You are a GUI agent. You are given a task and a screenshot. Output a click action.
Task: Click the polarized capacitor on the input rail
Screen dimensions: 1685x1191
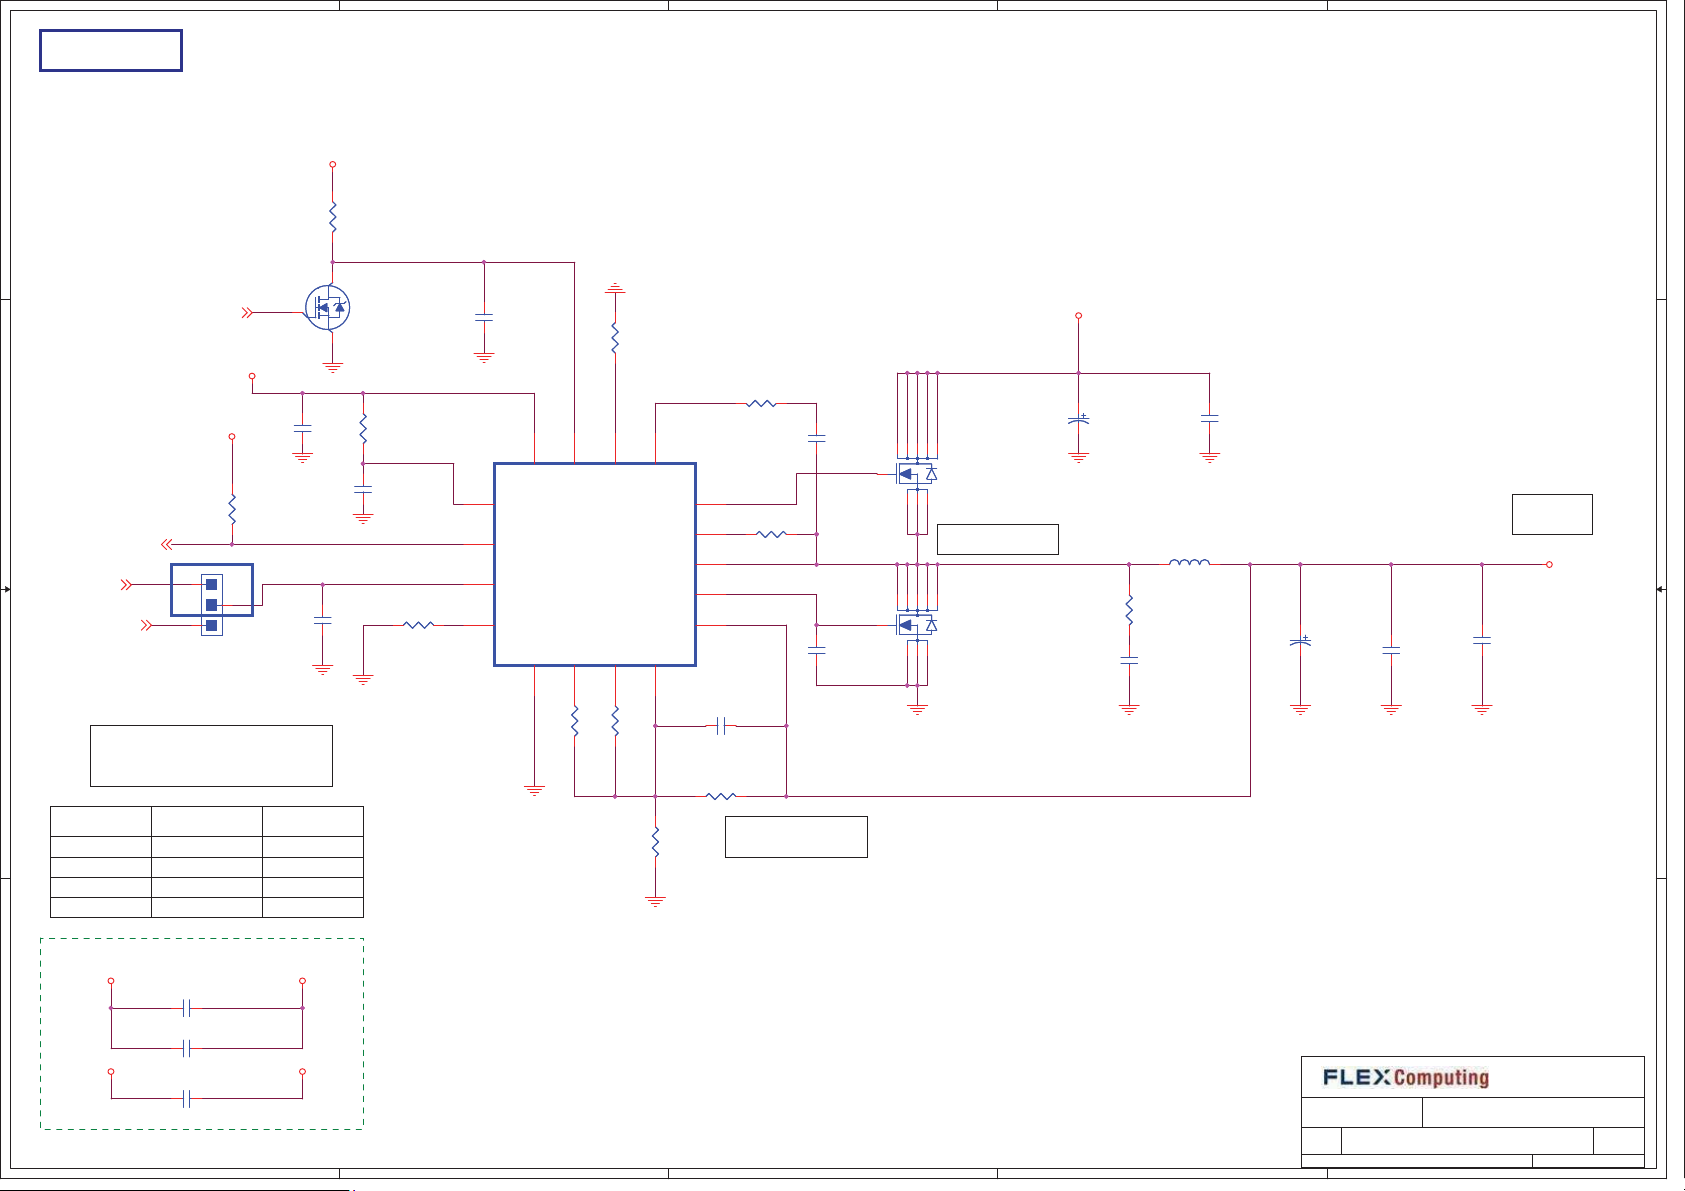click(1078, 420)
